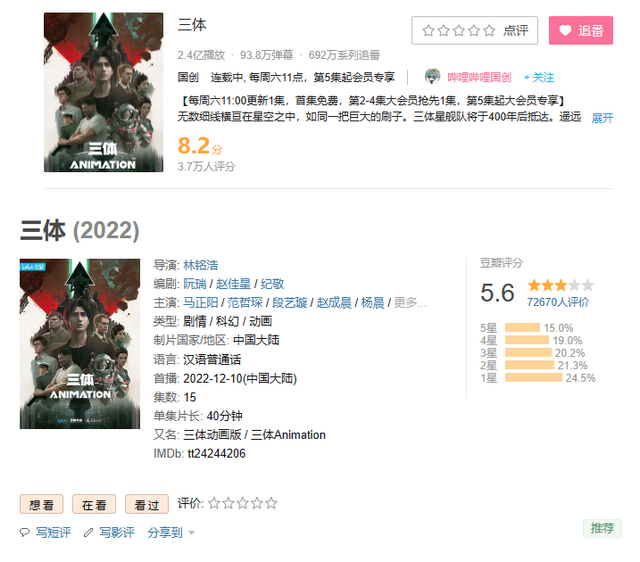Click the heart 追番 follow button
The image size is (640, 562).
pyautogui.click(x=580, y=30)
